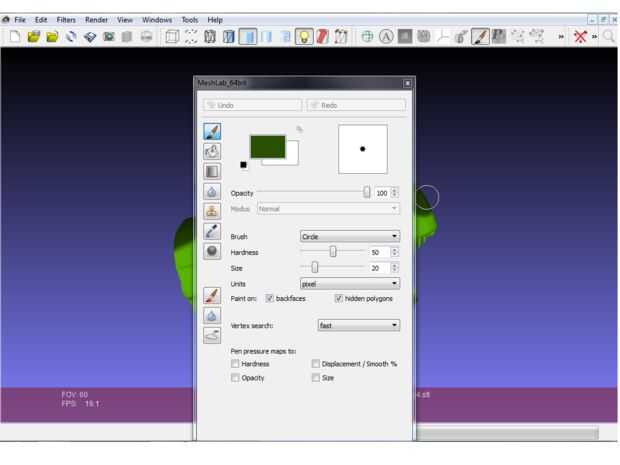
Task: Click the Opacity slider handle
Action: click(367, 193)
